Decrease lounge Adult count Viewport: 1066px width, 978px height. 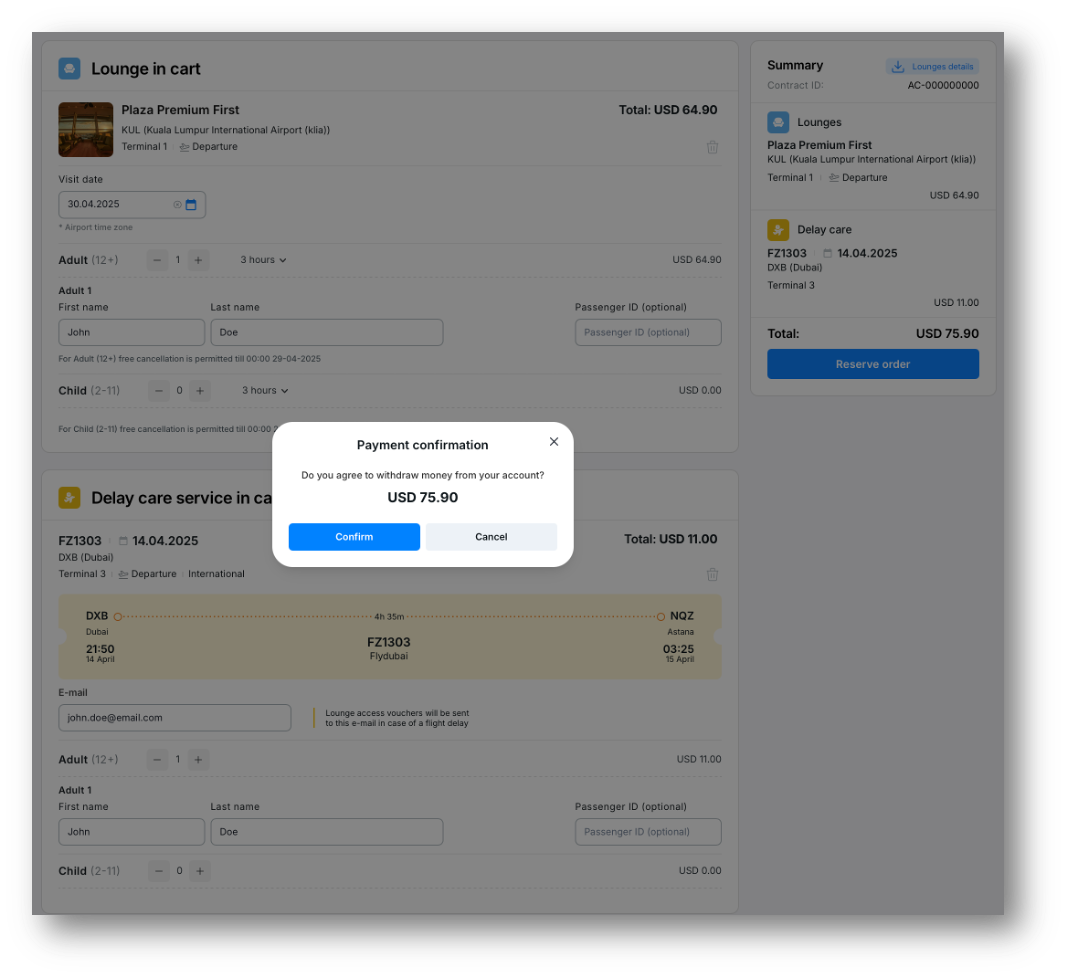pos(158,260)
